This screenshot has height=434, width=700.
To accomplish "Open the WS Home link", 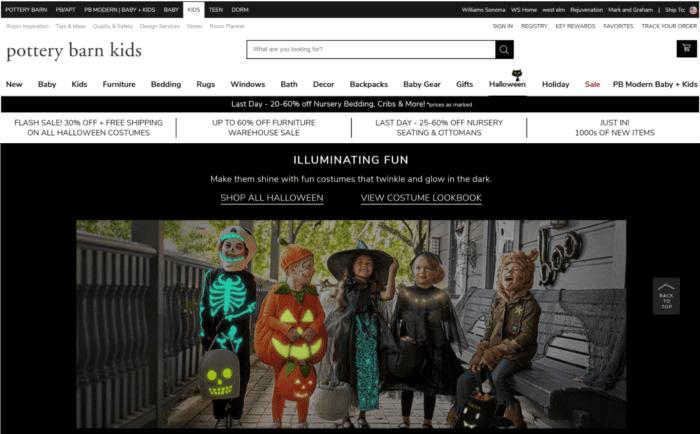I will pos(524,10).
